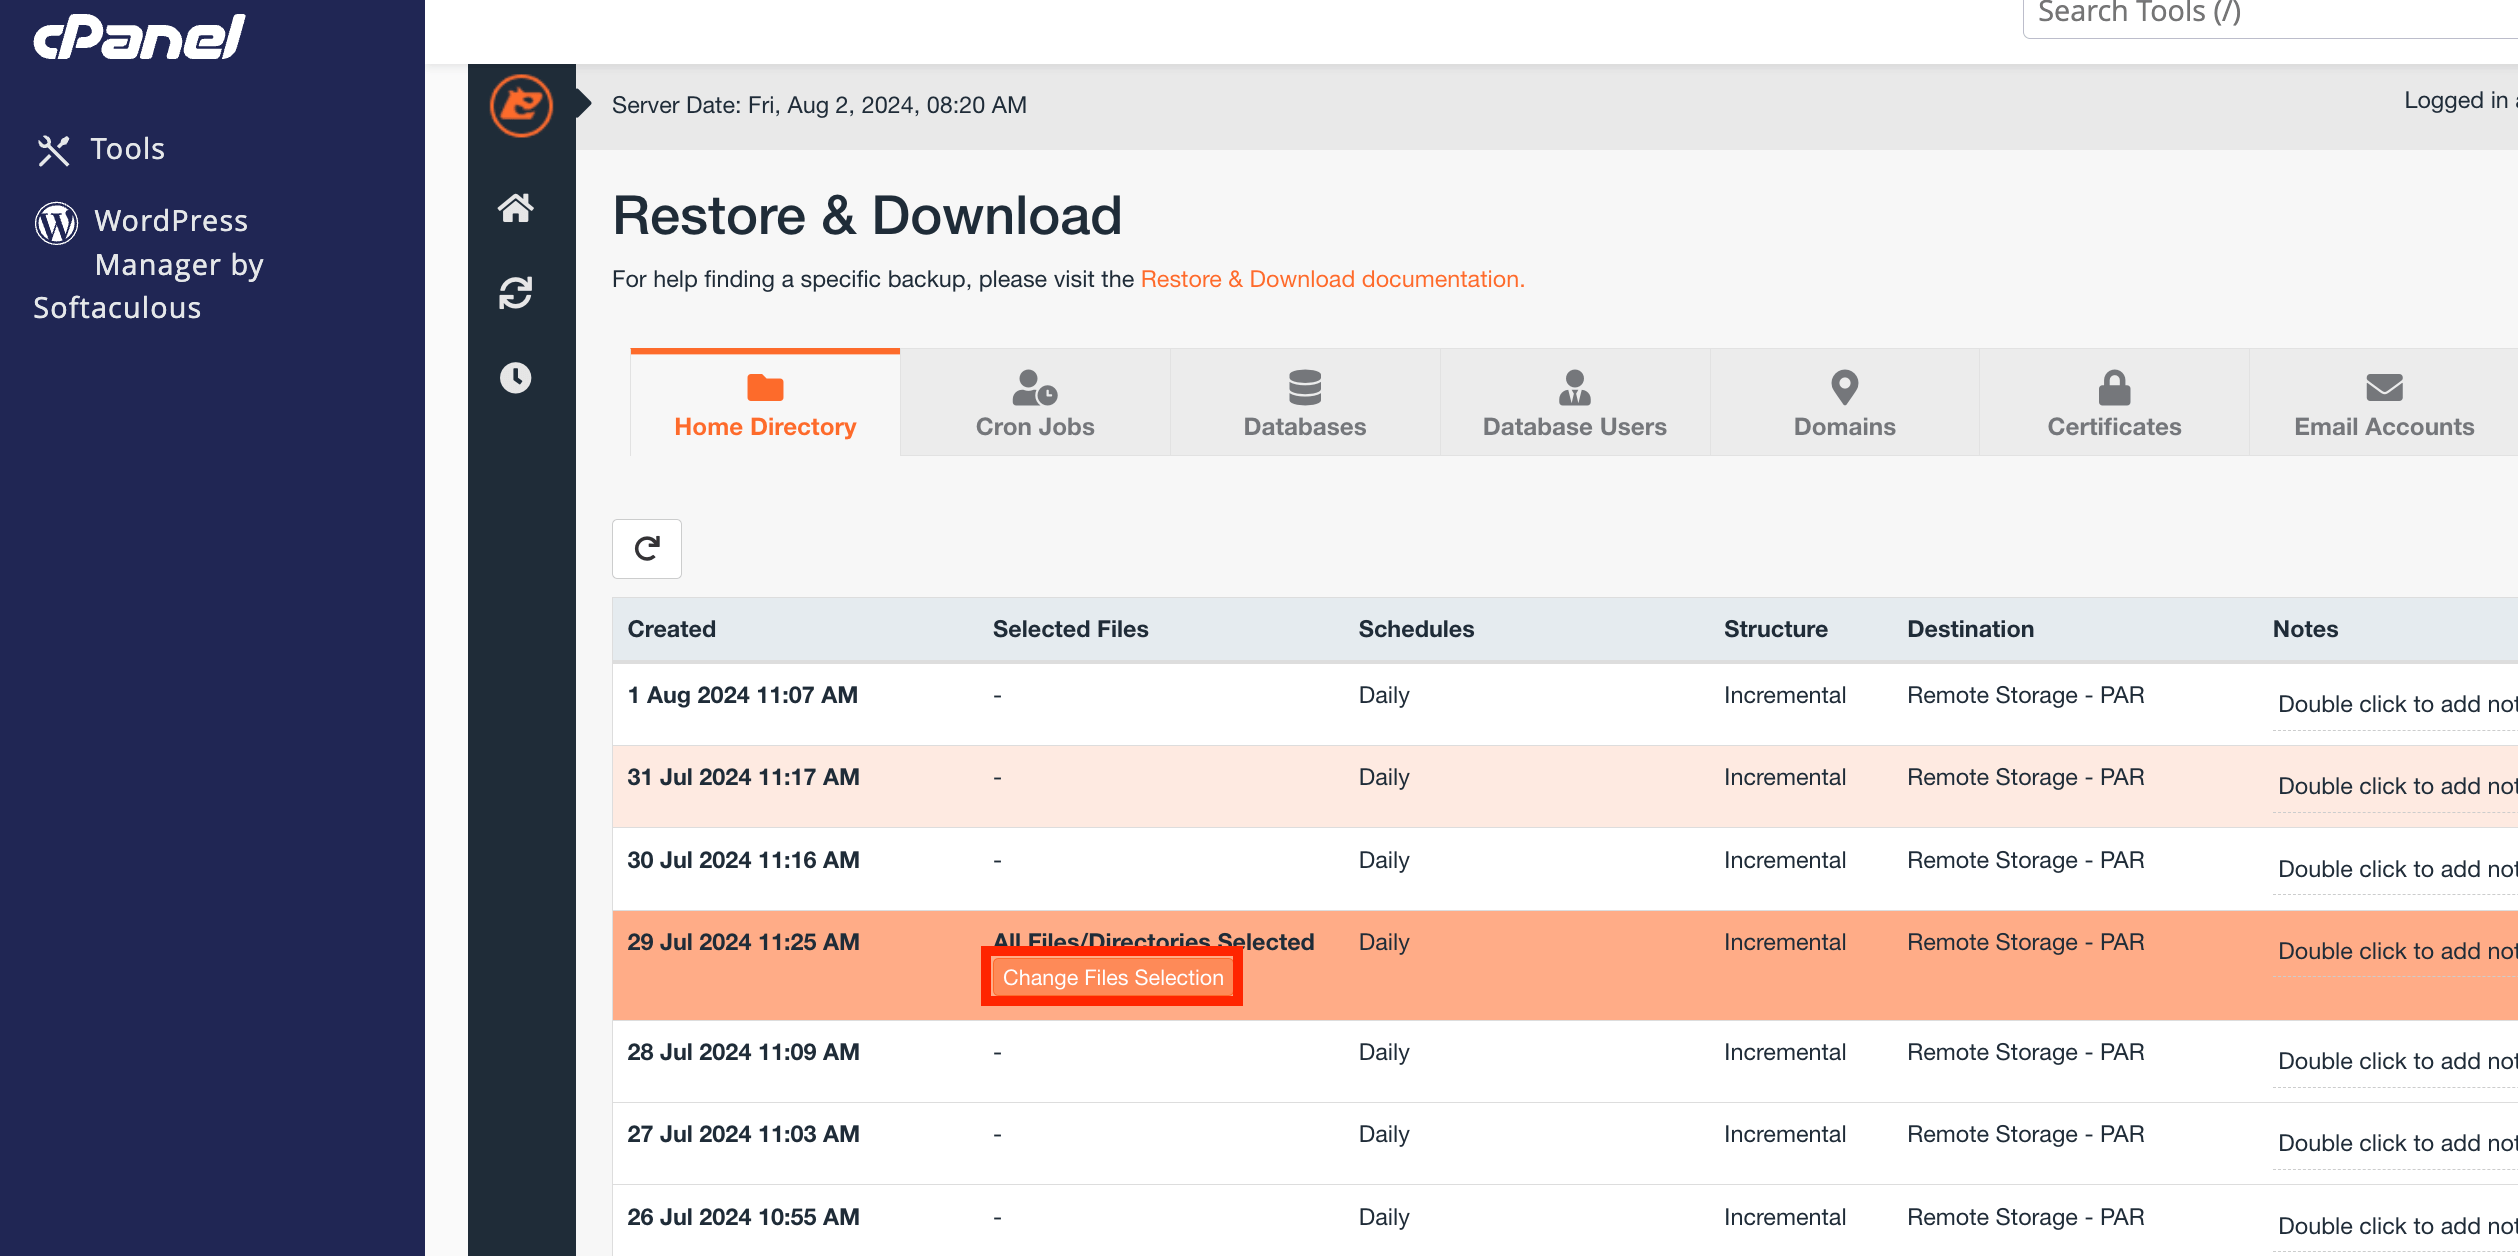Click Server Date text in header
The width and height of the screenshot is (2518, 1256).
819,105
